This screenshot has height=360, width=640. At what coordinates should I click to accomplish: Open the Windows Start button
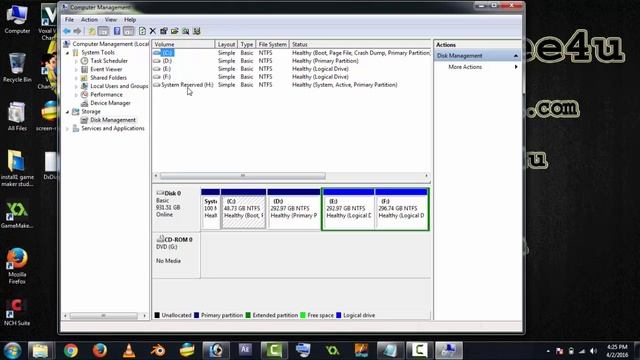[13, 350]
